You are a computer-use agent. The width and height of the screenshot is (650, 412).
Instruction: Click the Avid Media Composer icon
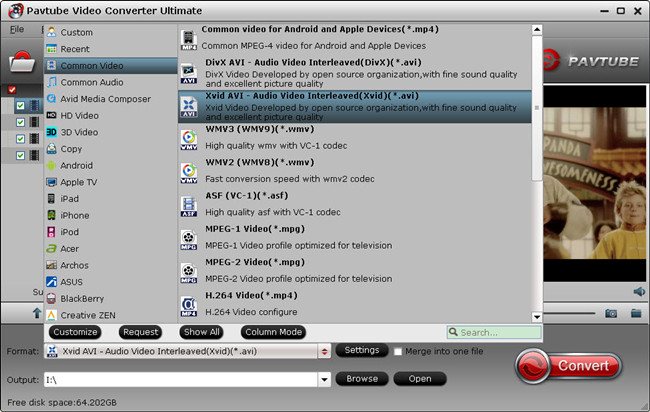click(x=51, y=99)
